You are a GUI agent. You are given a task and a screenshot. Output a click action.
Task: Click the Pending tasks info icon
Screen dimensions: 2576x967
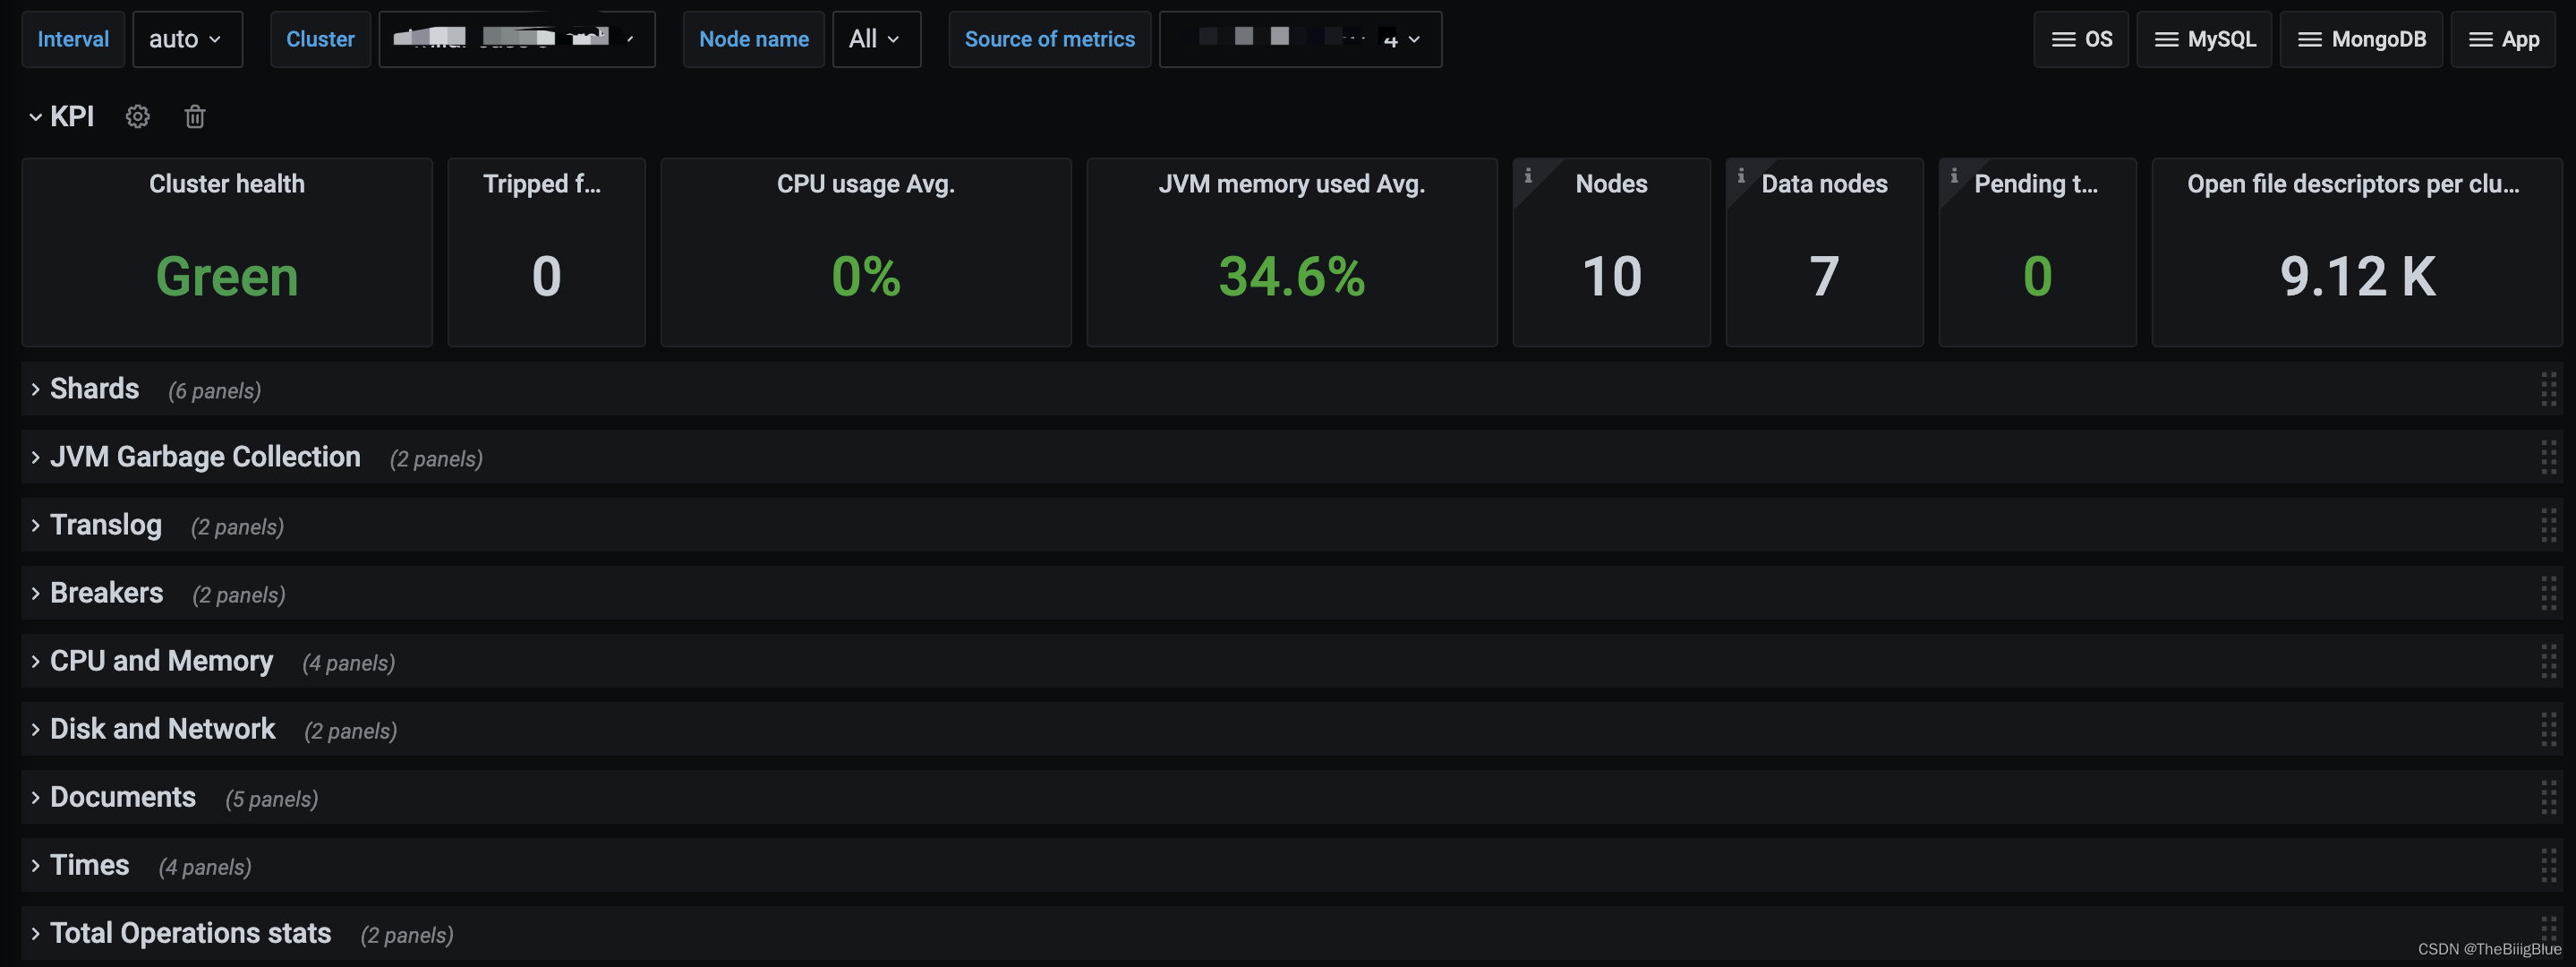[1953, 176]
